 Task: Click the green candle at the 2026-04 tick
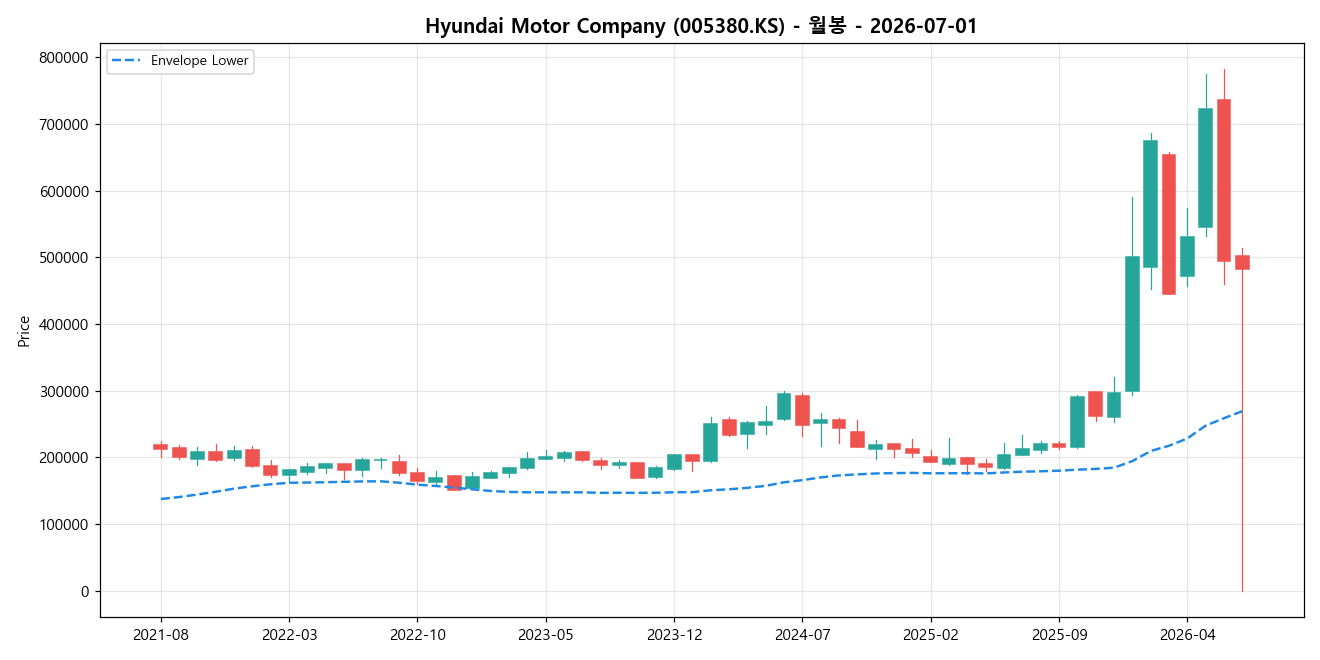tap(1187, 256)
